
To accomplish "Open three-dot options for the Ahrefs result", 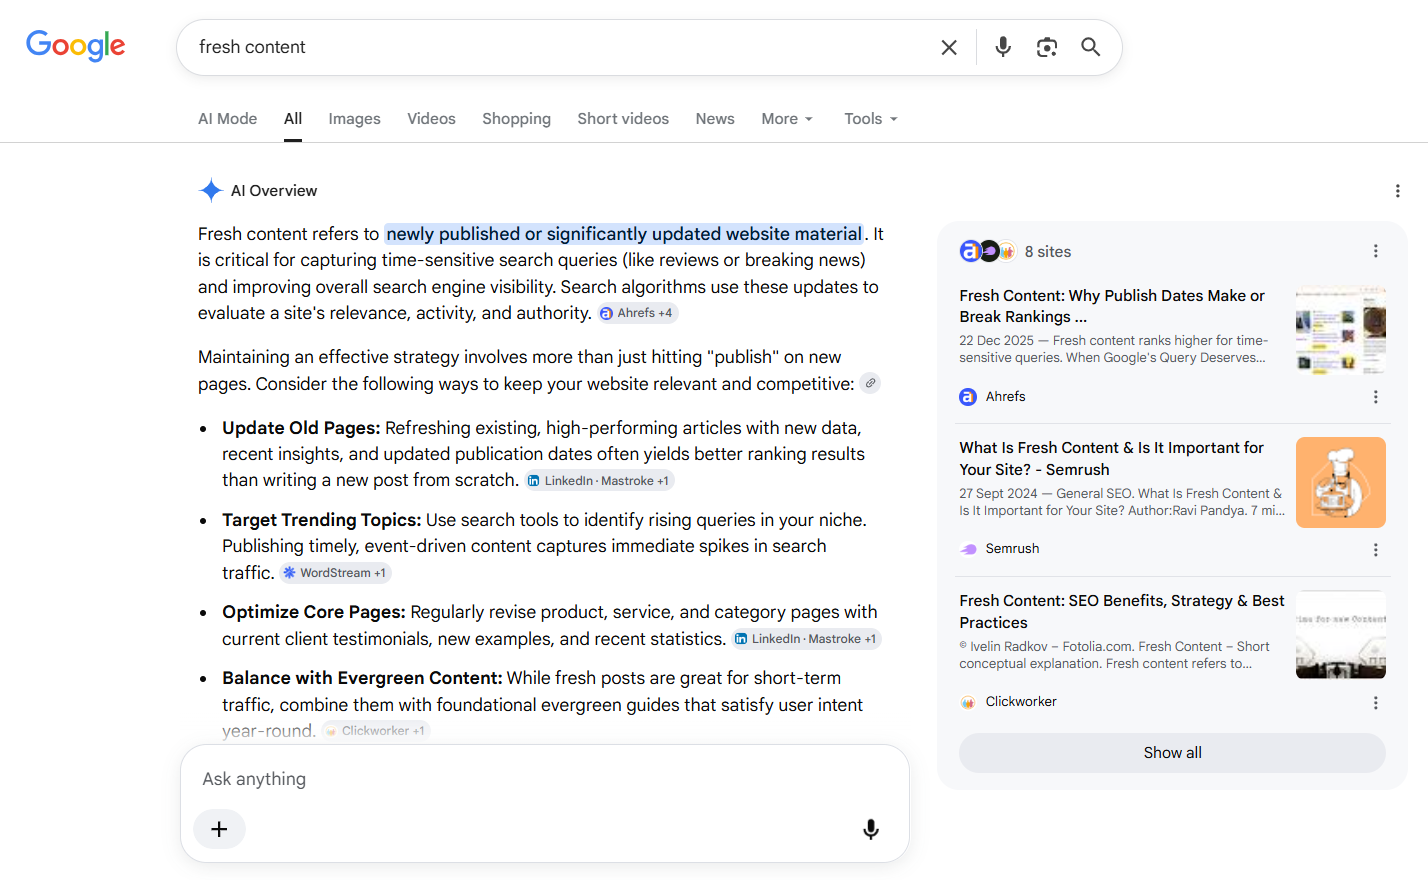I will click(x=1376, y=397).
